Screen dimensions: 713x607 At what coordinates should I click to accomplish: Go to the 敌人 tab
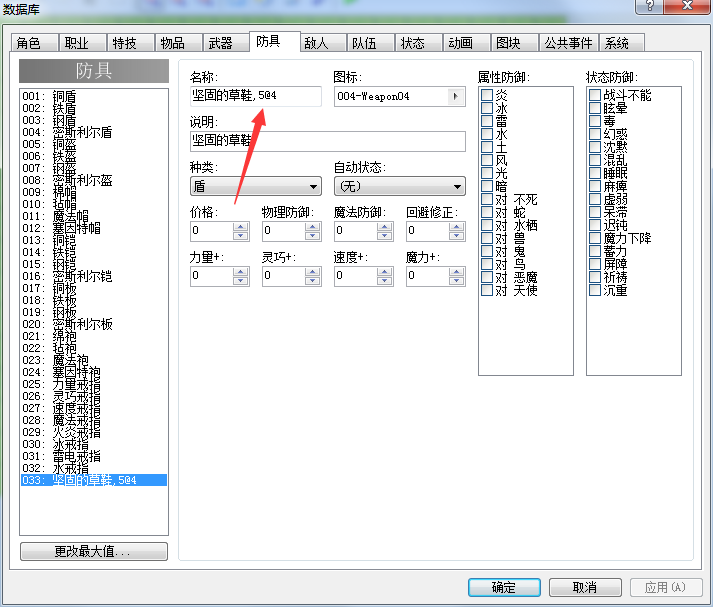pyautogui.click(x=323, y=43)
